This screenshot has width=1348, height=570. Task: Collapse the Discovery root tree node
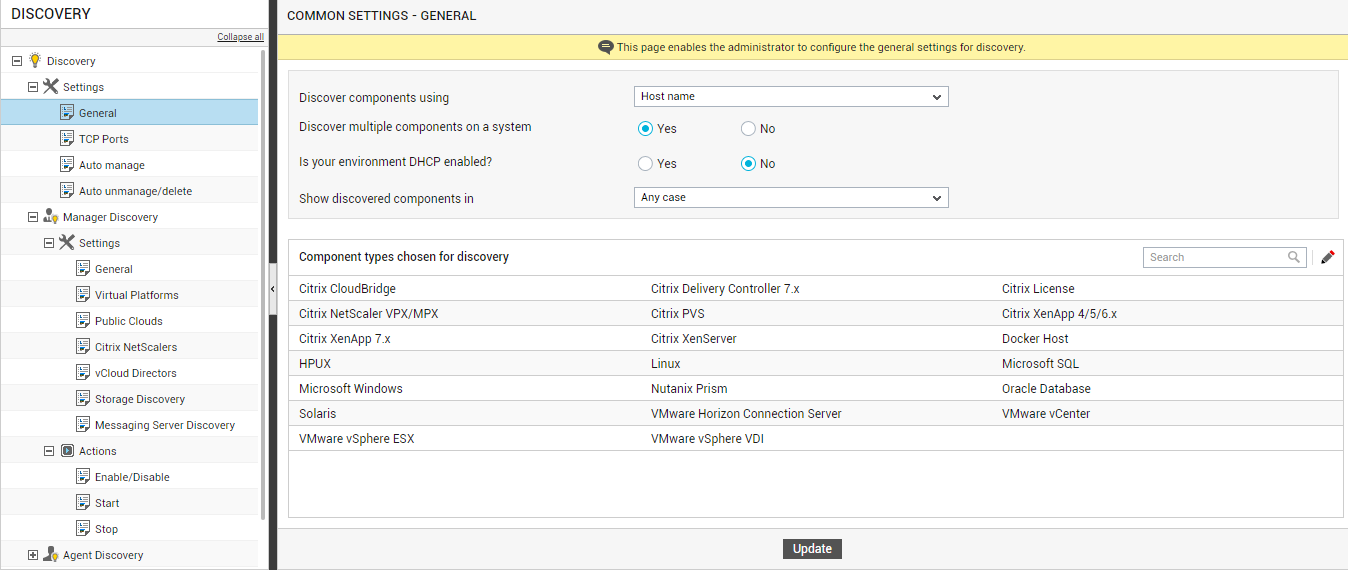17,61
